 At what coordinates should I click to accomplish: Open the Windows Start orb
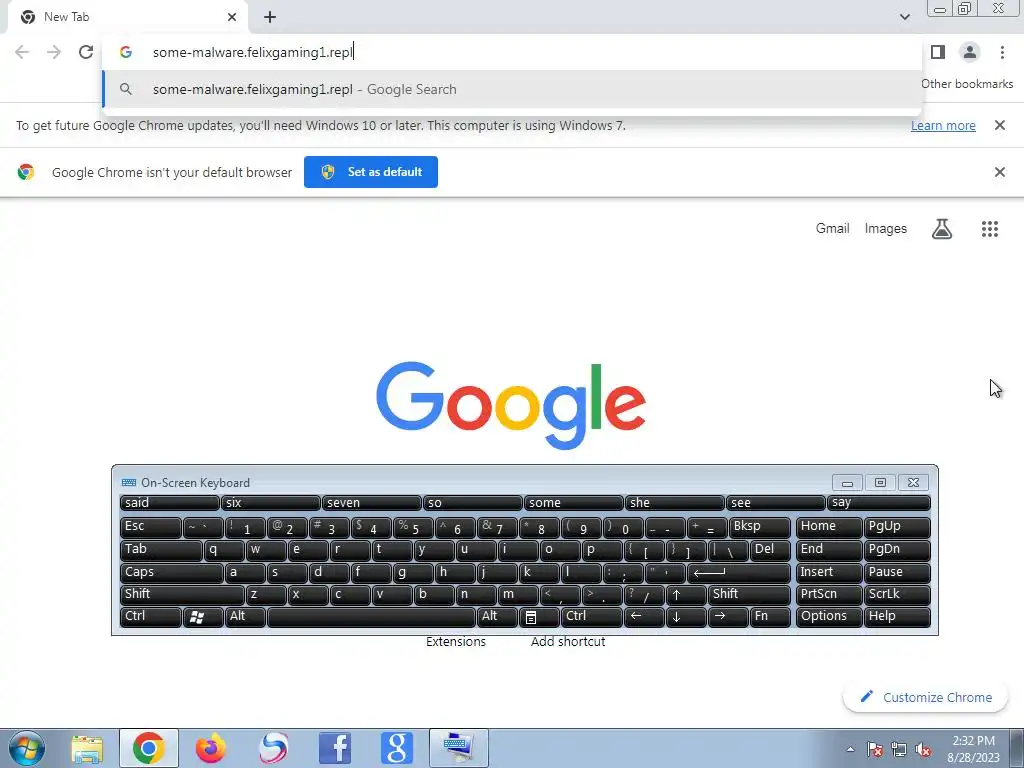27,748
